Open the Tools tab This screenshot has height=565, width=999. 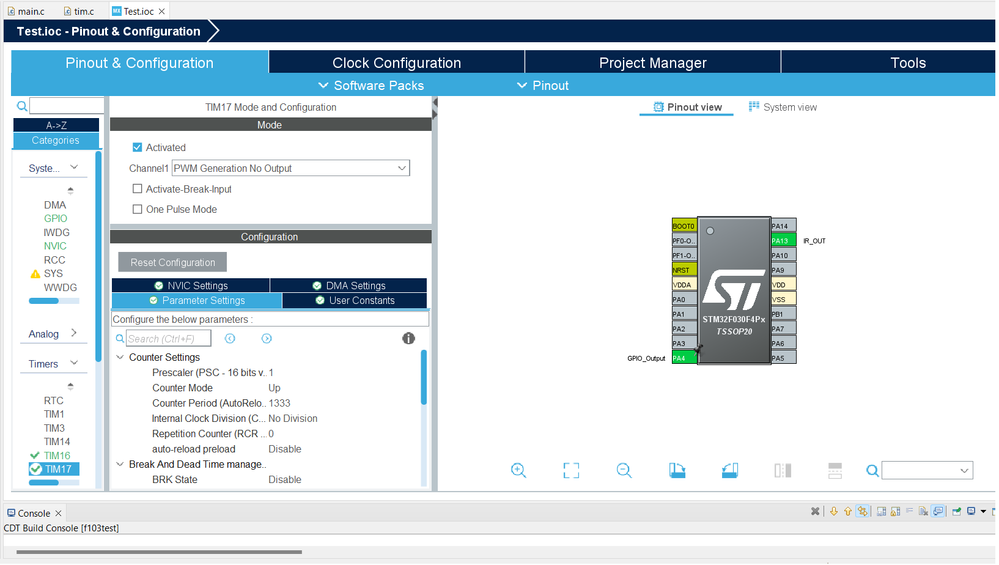907,62
